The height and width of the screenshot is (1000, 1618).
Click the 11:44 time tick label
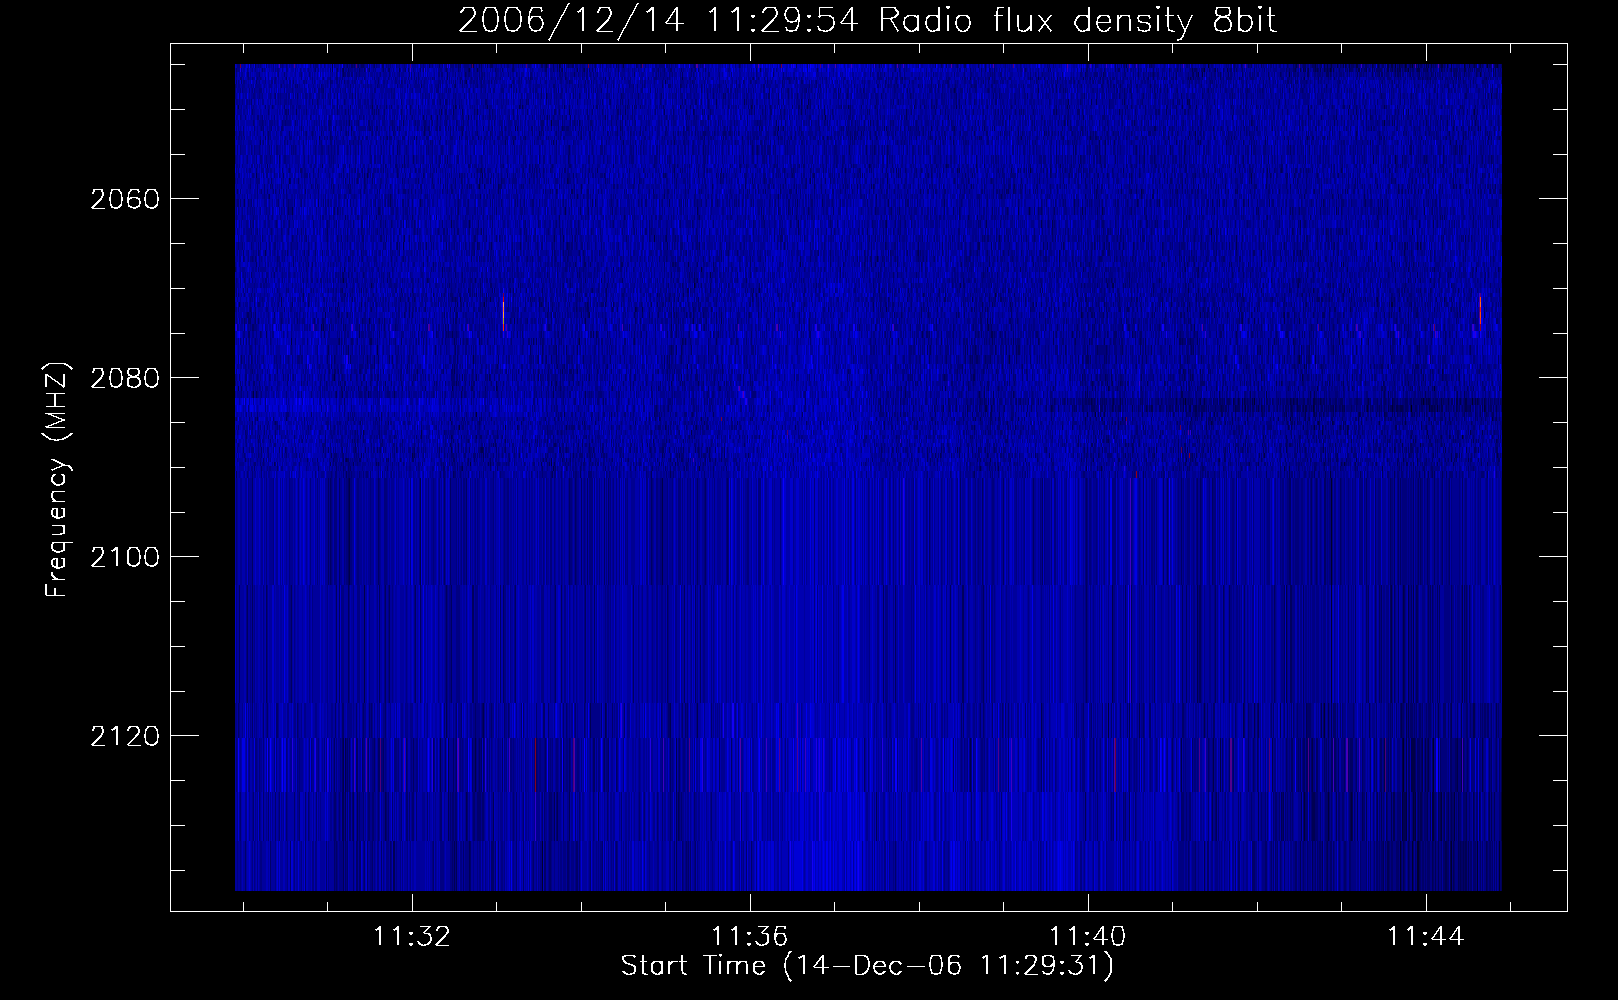pyautogui.click(x=1426, y=937)
